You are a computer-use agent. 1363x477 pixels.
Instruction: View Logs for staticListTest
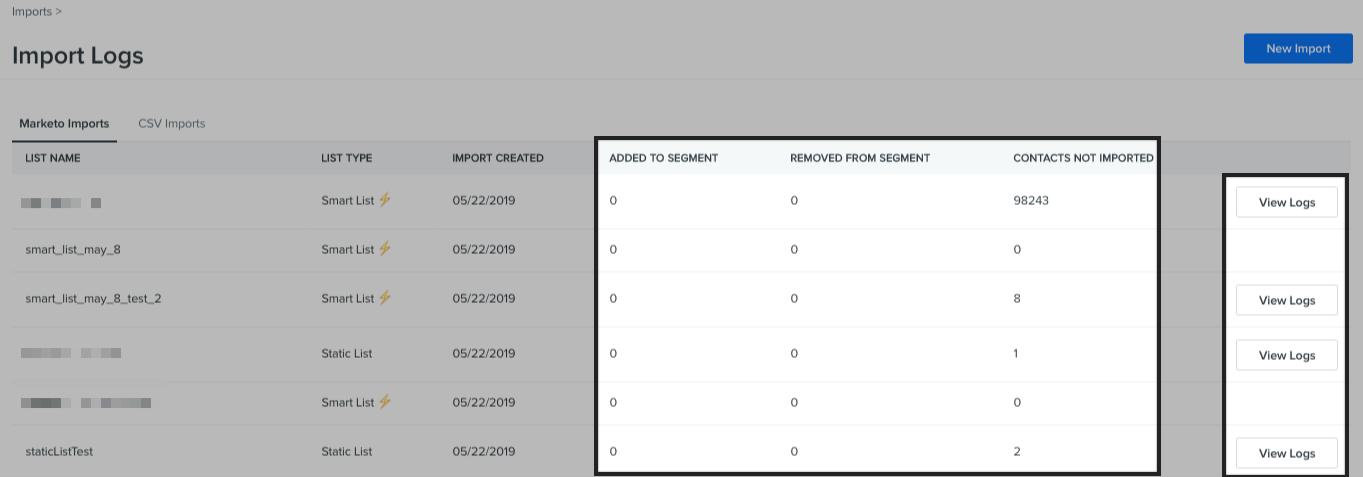tap(1287, 453)
